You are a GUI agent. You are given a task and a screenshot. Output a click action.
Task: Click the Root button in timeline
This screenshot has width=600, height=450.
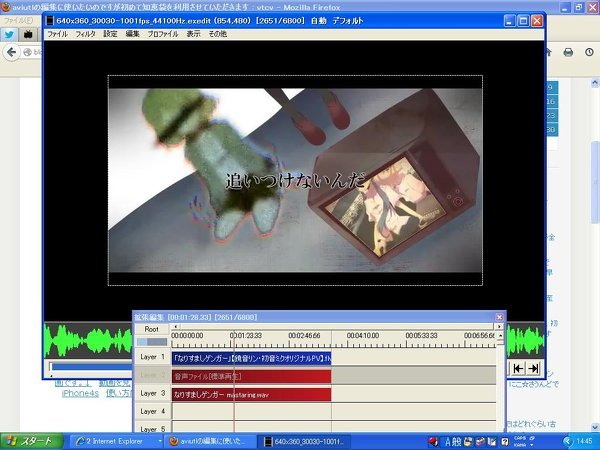point(152,329)
